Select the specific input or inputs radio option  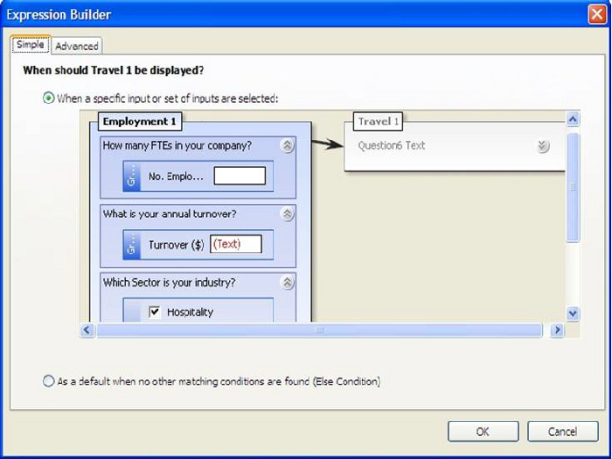[48, 98]
